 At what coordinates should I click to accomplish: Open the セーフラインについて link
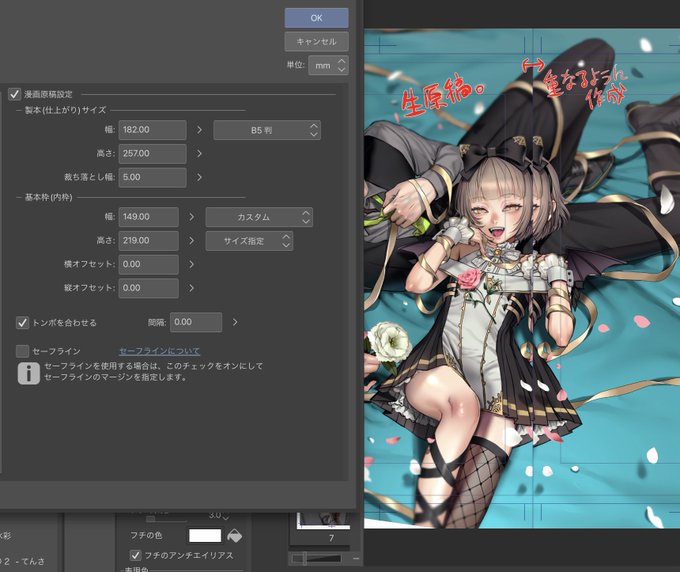160,351
